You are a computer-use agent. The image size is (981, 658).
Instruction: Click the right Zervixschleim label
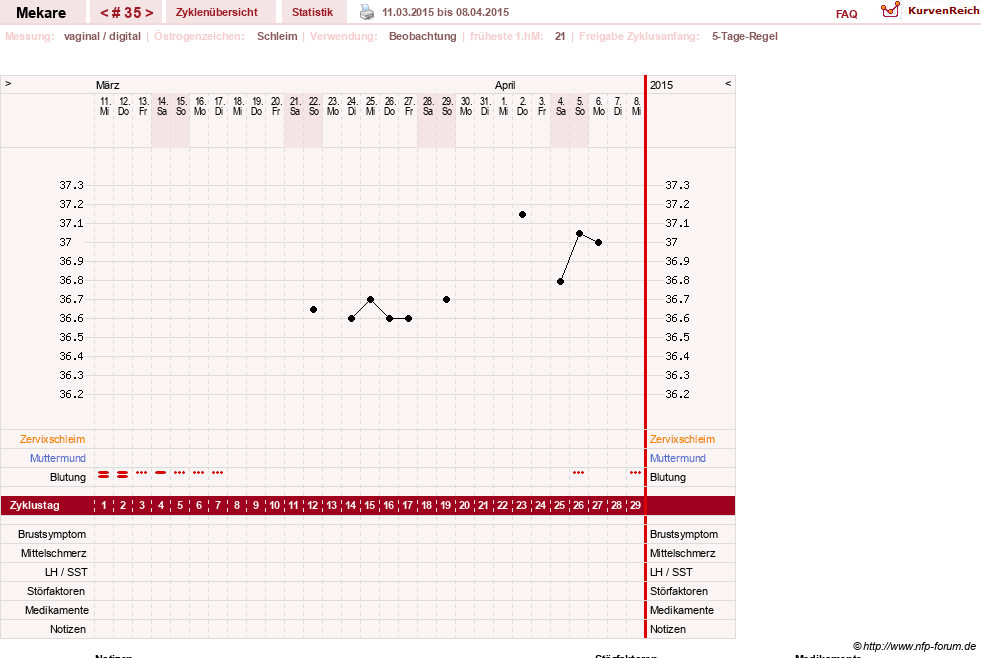tap(682, 439)
